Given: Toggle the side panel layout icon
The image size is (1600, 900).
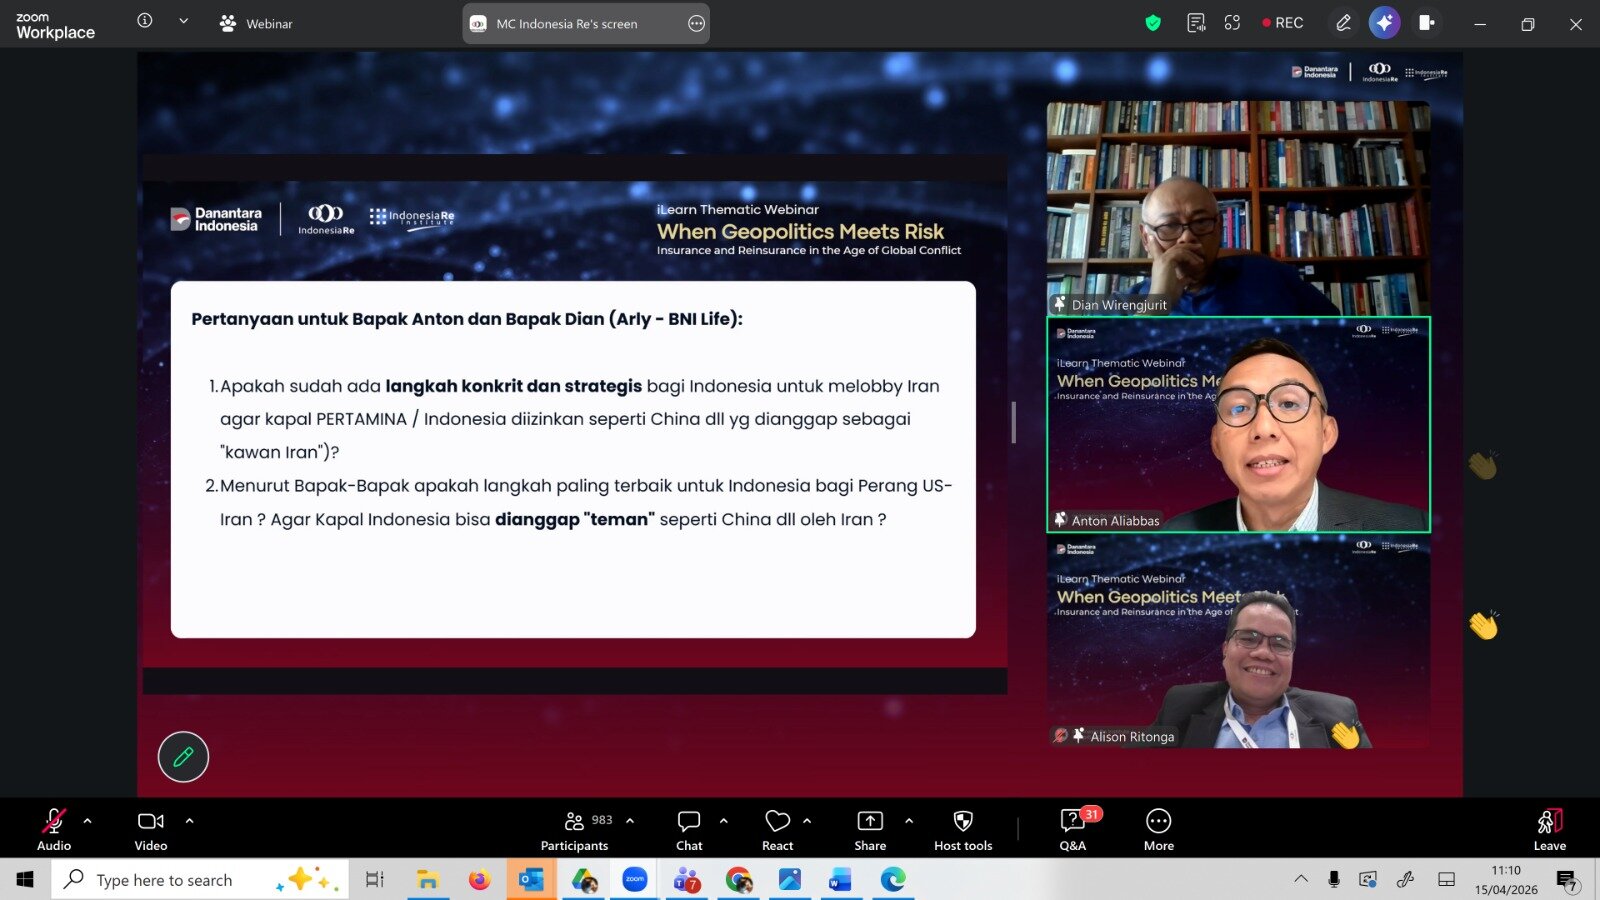Looking at the screenshot, I should point(1426,23).
